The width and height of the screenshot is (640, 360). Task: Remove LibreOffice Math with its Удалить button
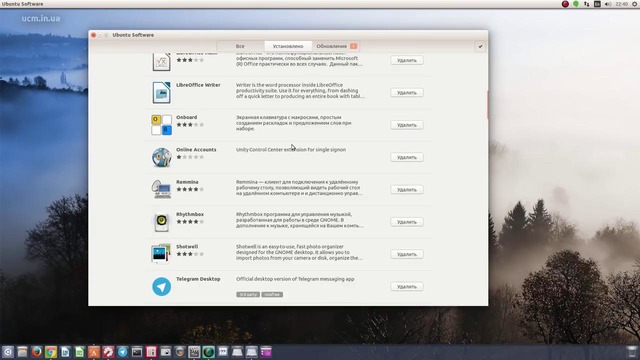pos(407,60)
